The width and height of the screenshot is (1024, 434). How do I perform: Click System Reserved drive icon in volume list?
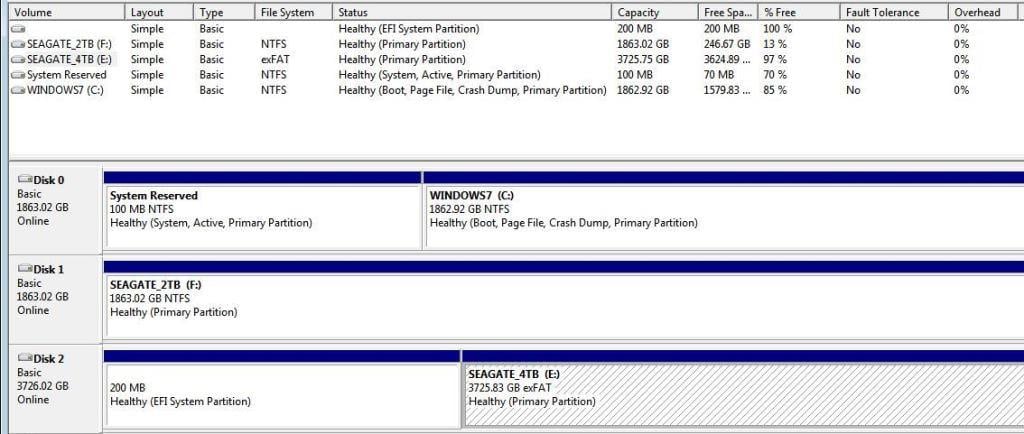(18, 75)
